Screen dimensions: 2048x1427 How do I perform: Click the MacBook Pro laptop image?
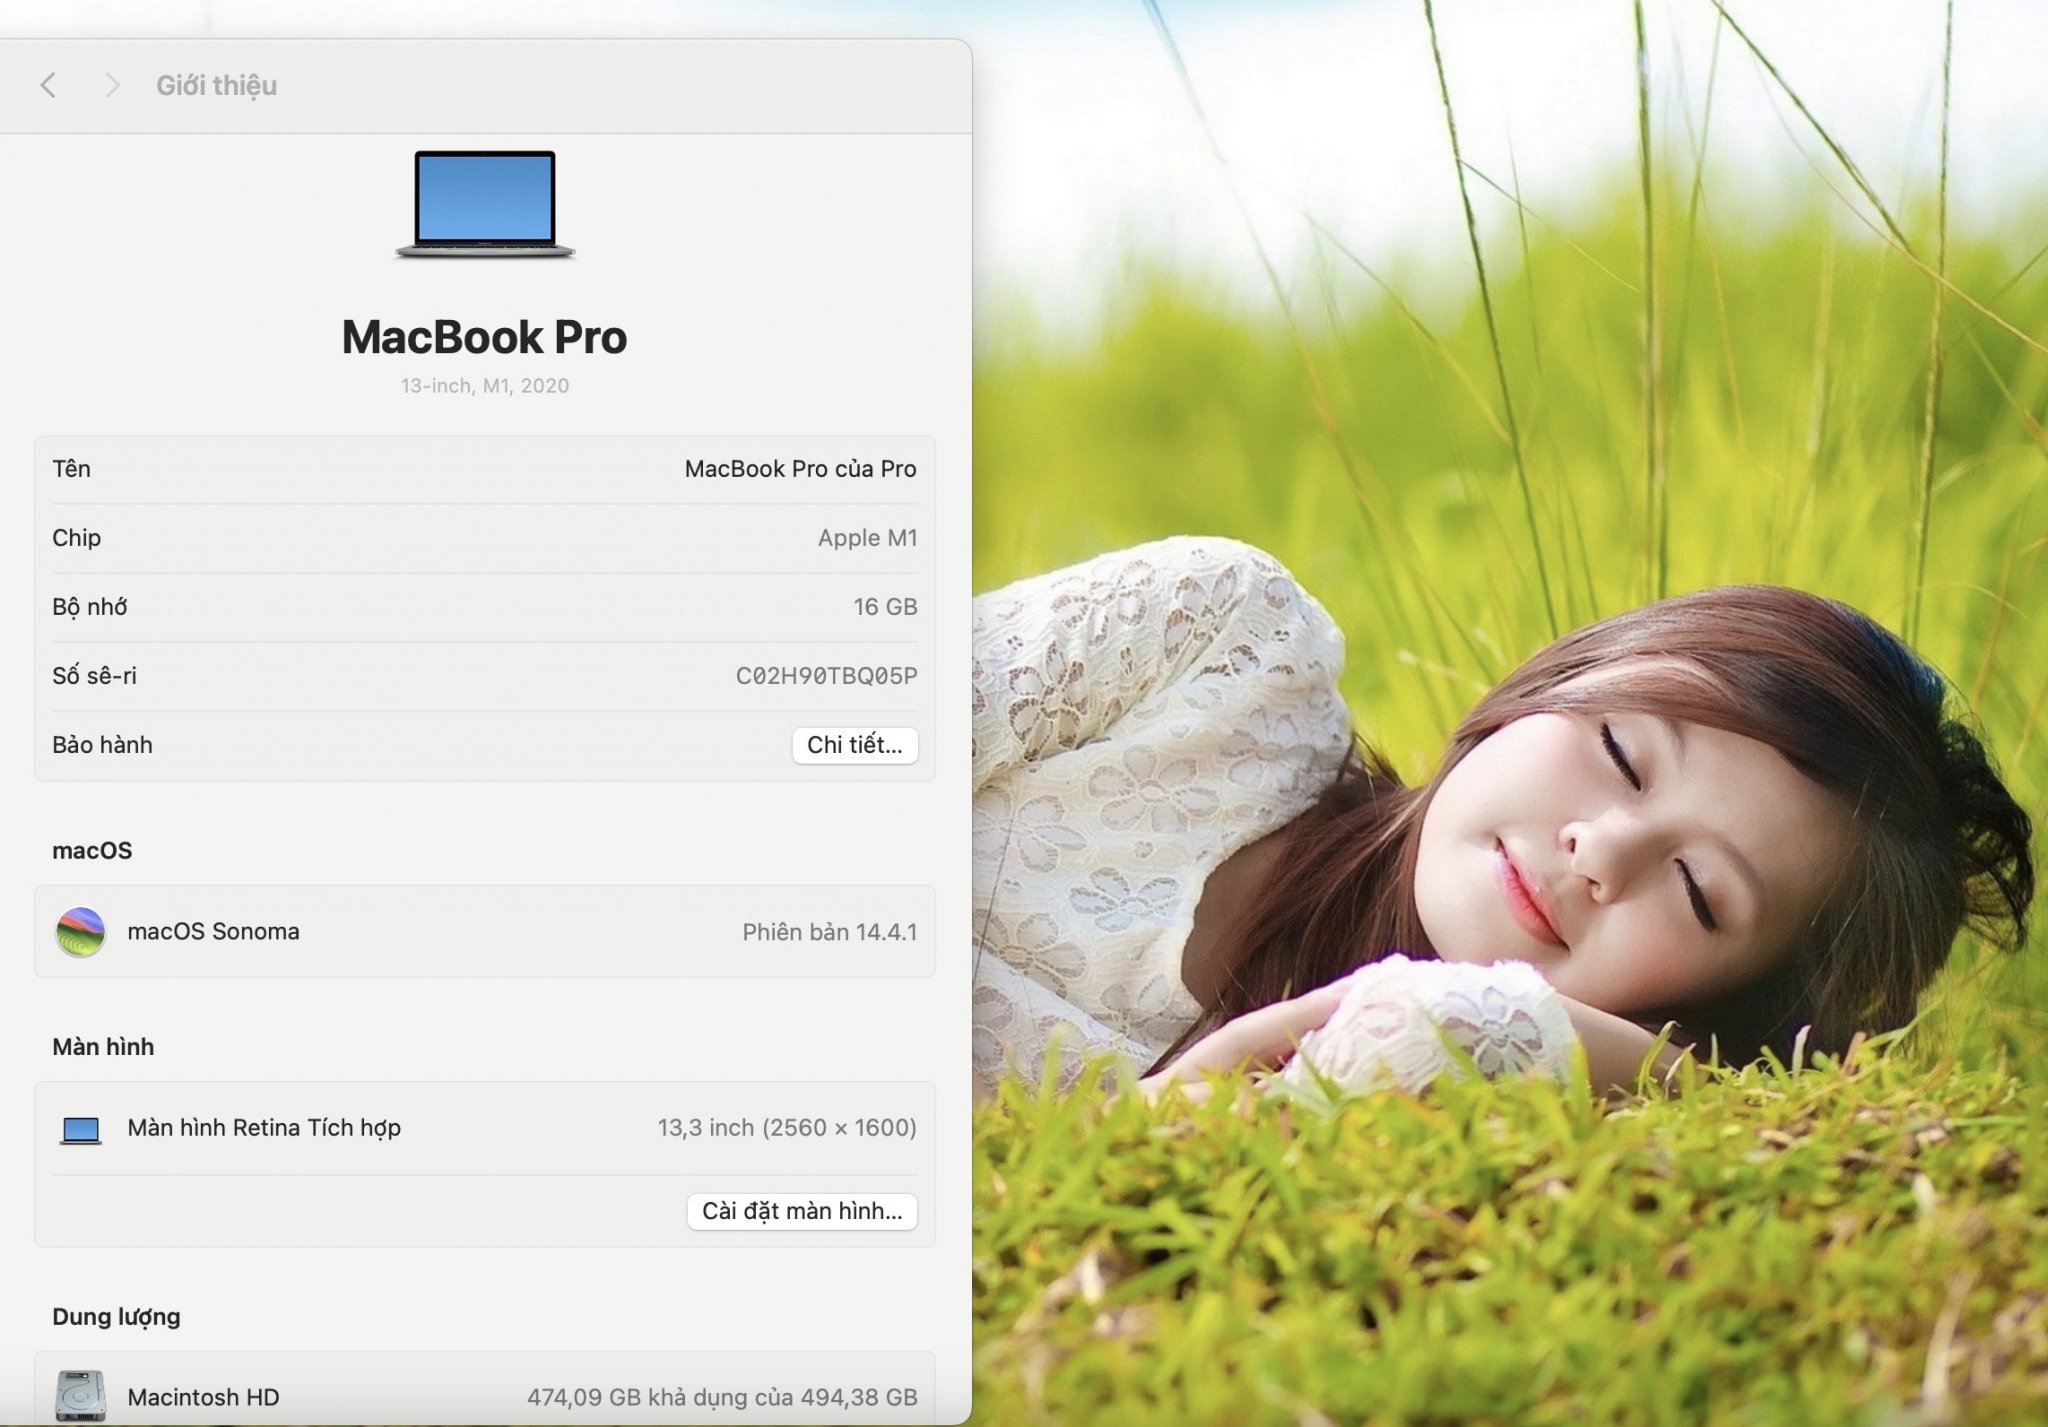pos(485,204)
